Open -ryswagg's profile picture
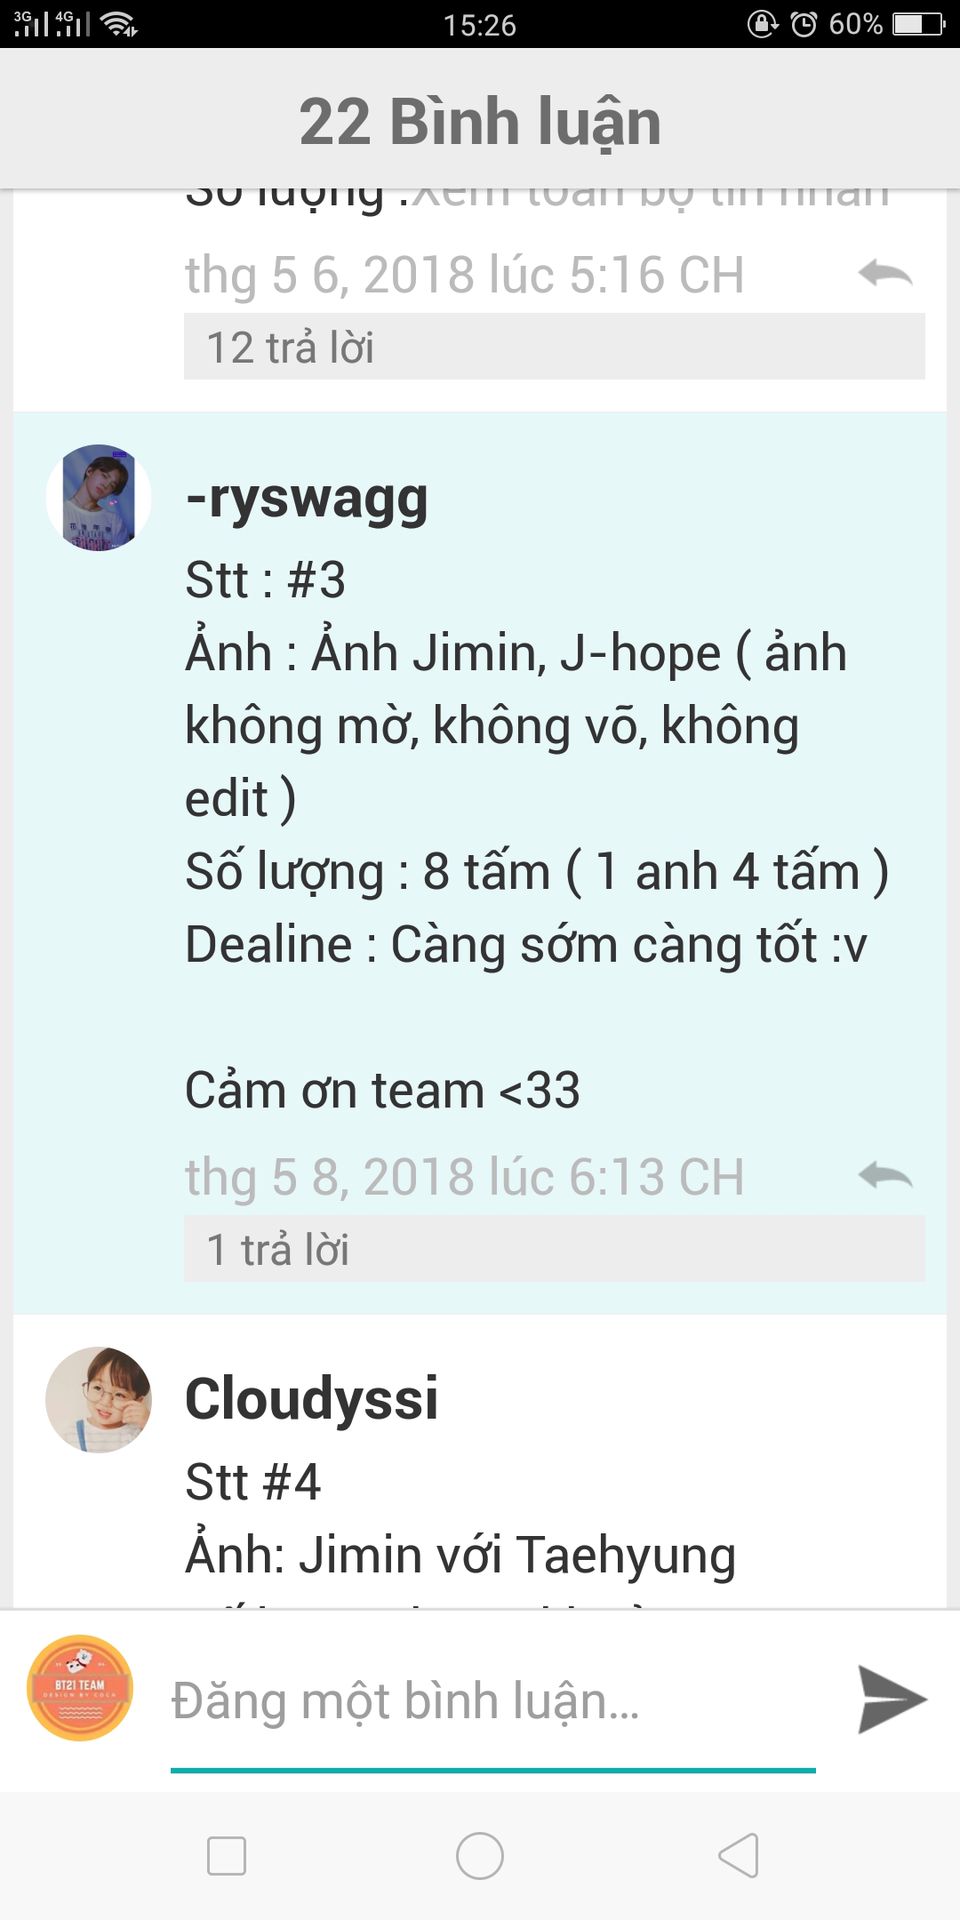 click(x=98, y=497)
